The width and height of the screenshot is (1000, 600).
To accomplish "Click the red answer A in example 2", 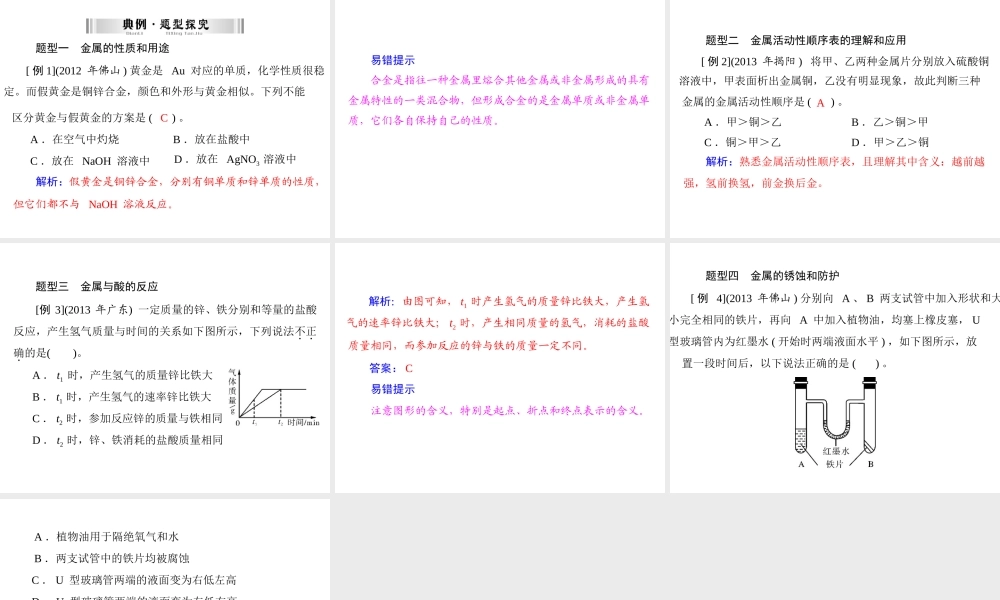I will (x=821, y=103).
